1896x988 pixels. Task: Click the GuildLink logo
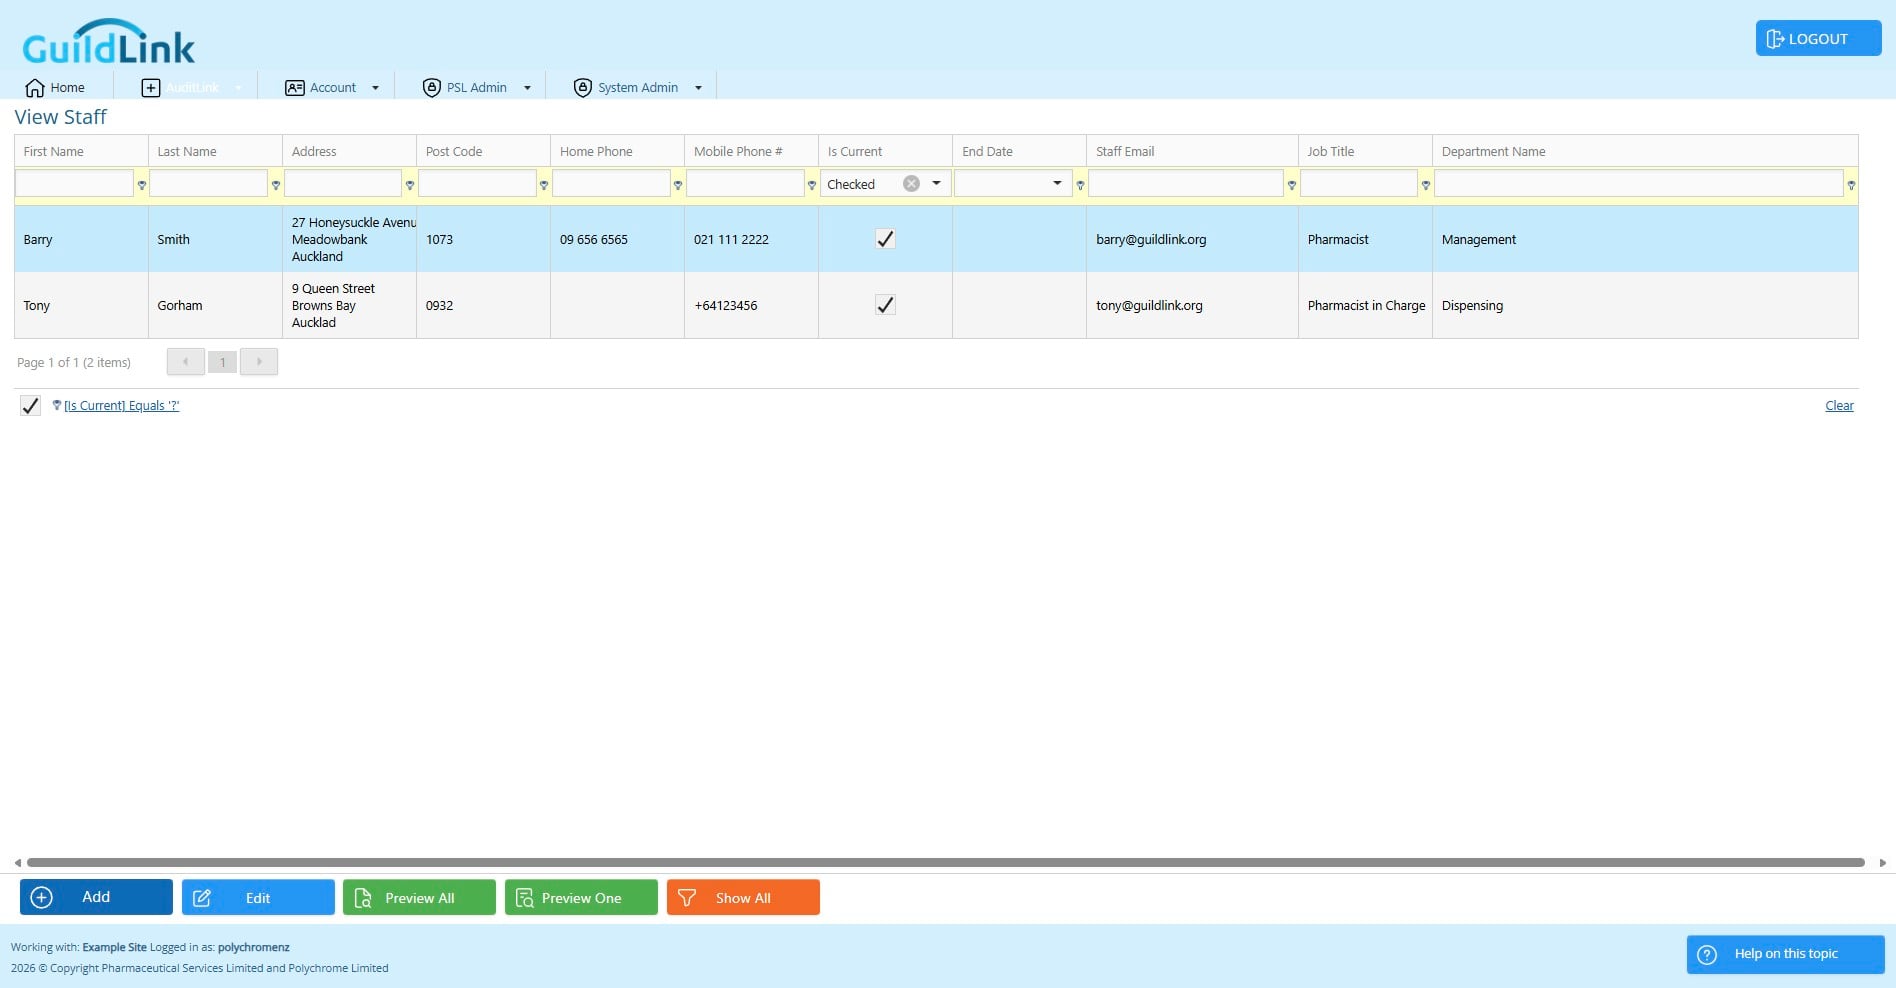point(108,41)
